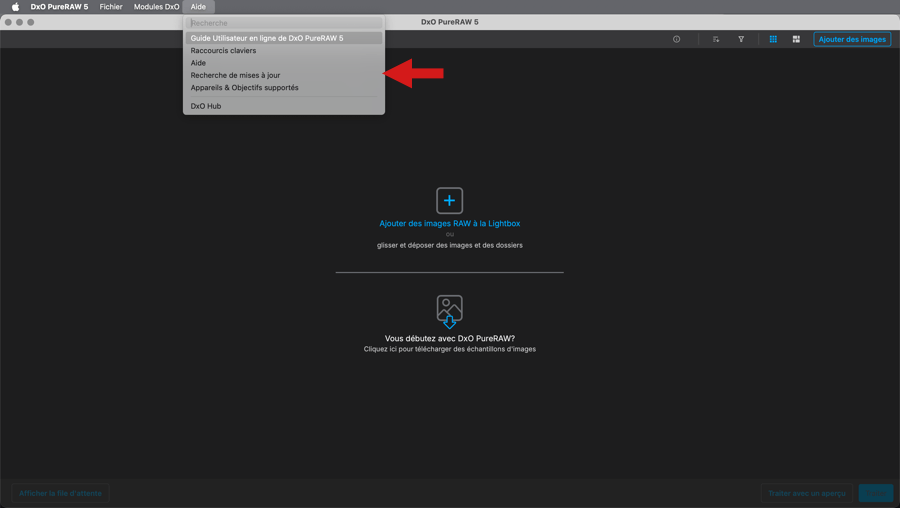900x508 pixels.
Task: Open the Apple menu
Action: 15,7
